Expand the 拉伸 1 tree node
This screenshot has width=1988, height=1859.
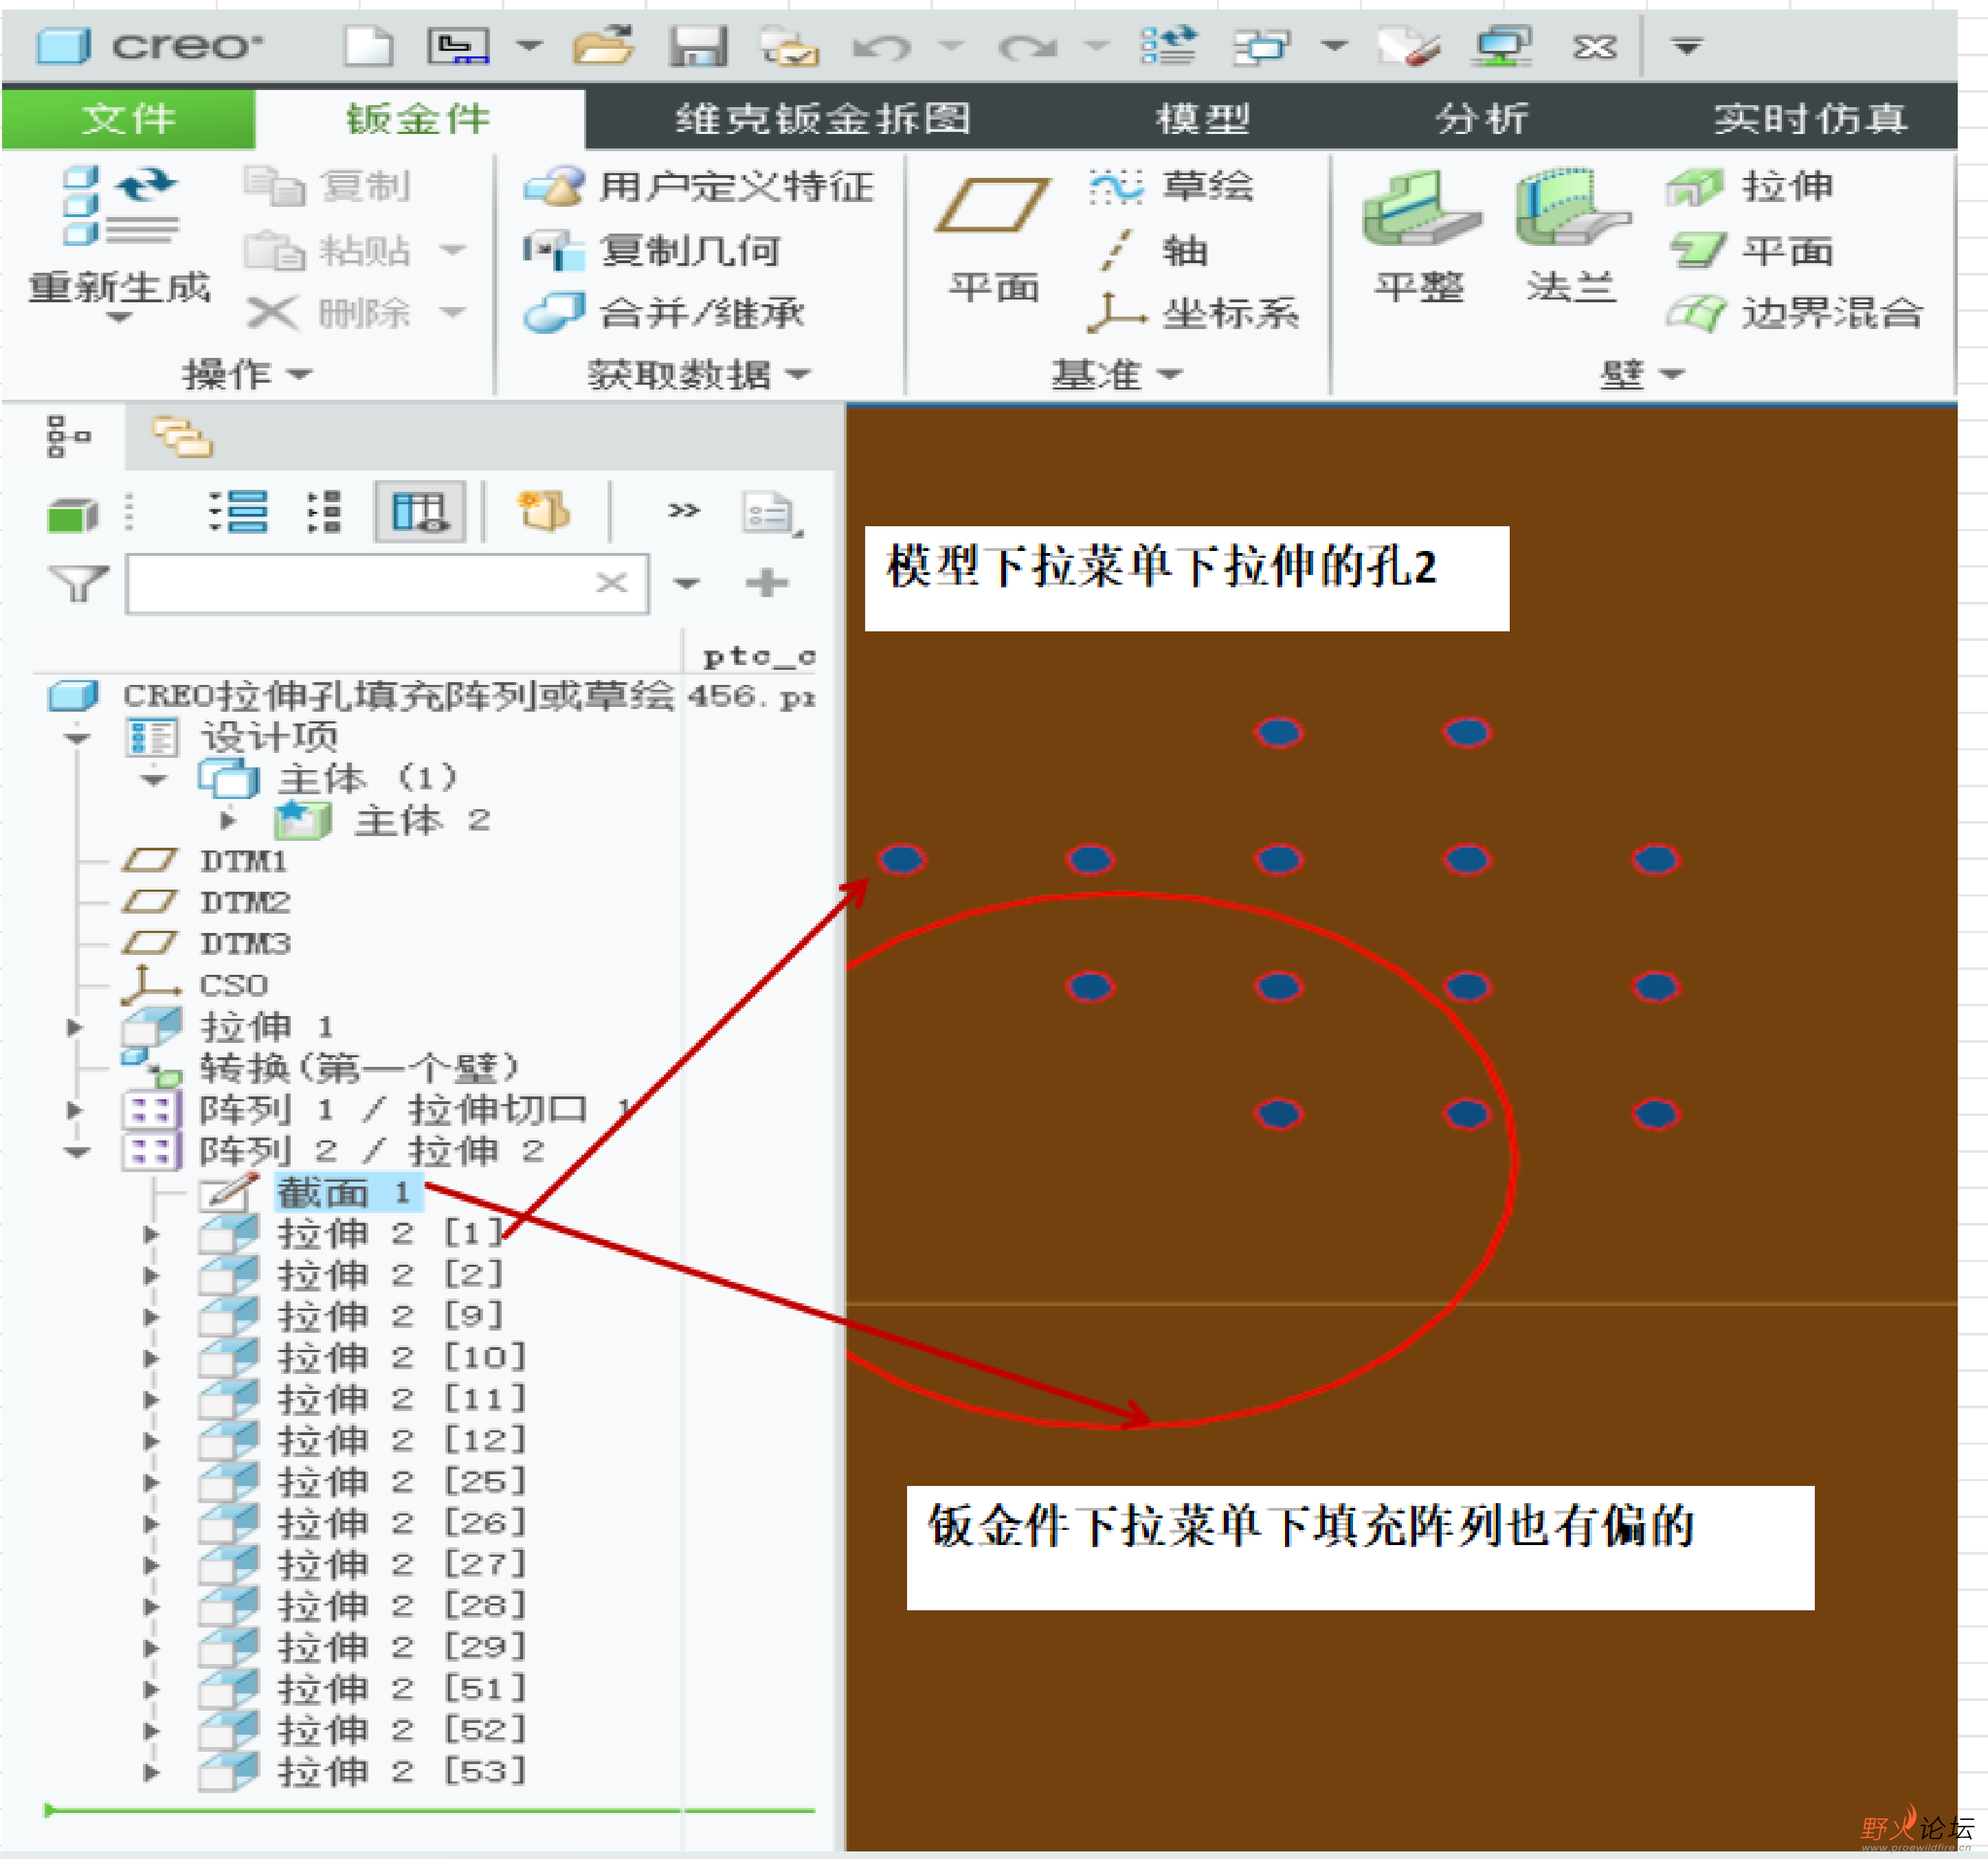click(74, 1027)
